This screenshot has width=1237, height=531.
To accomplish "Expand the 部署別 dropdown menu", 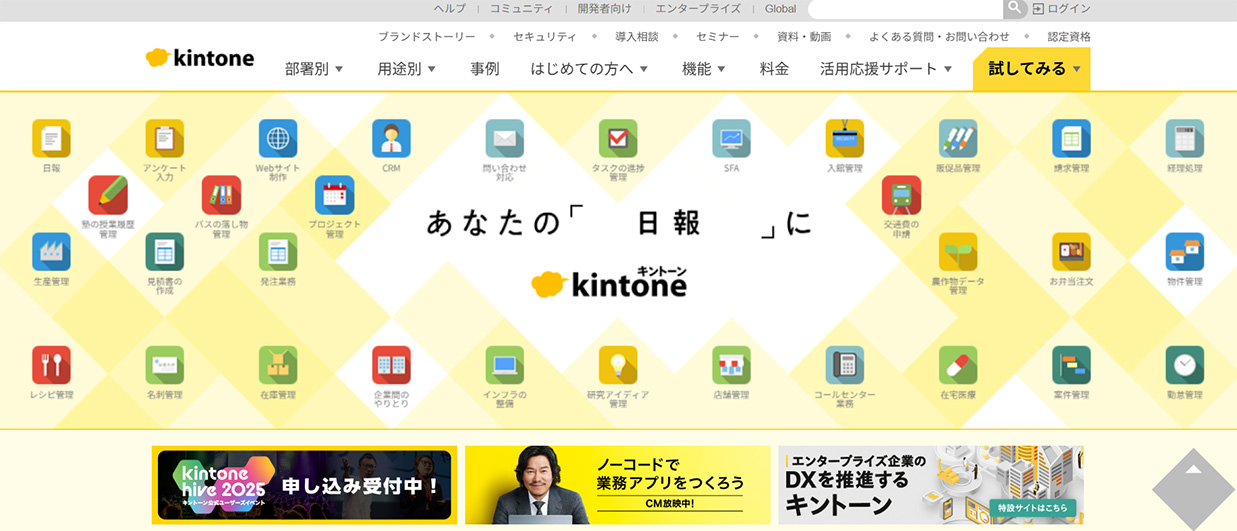I will pos(314,69).
